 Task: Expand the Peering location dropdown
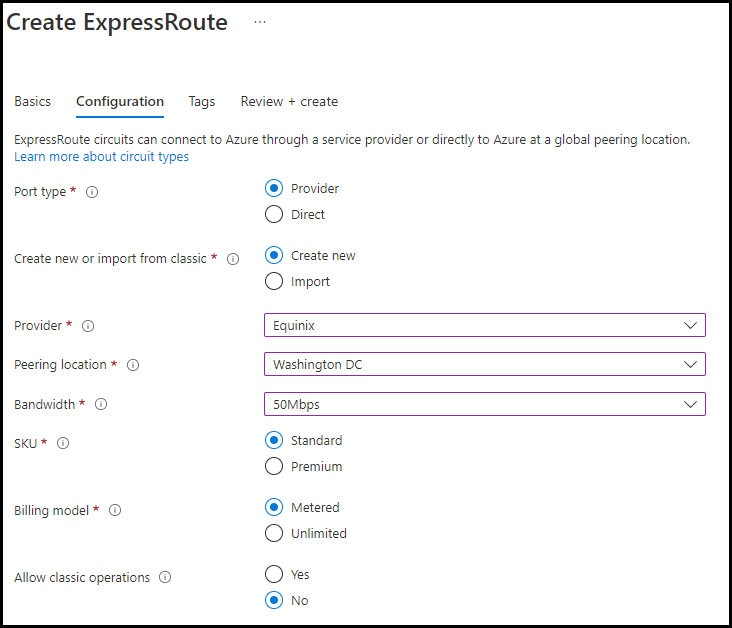pos(484,364)
